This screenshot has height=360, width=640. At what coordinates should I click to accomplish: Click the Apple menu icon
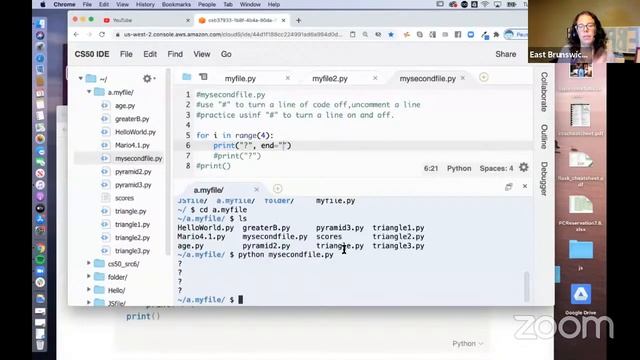pos(42,4)
